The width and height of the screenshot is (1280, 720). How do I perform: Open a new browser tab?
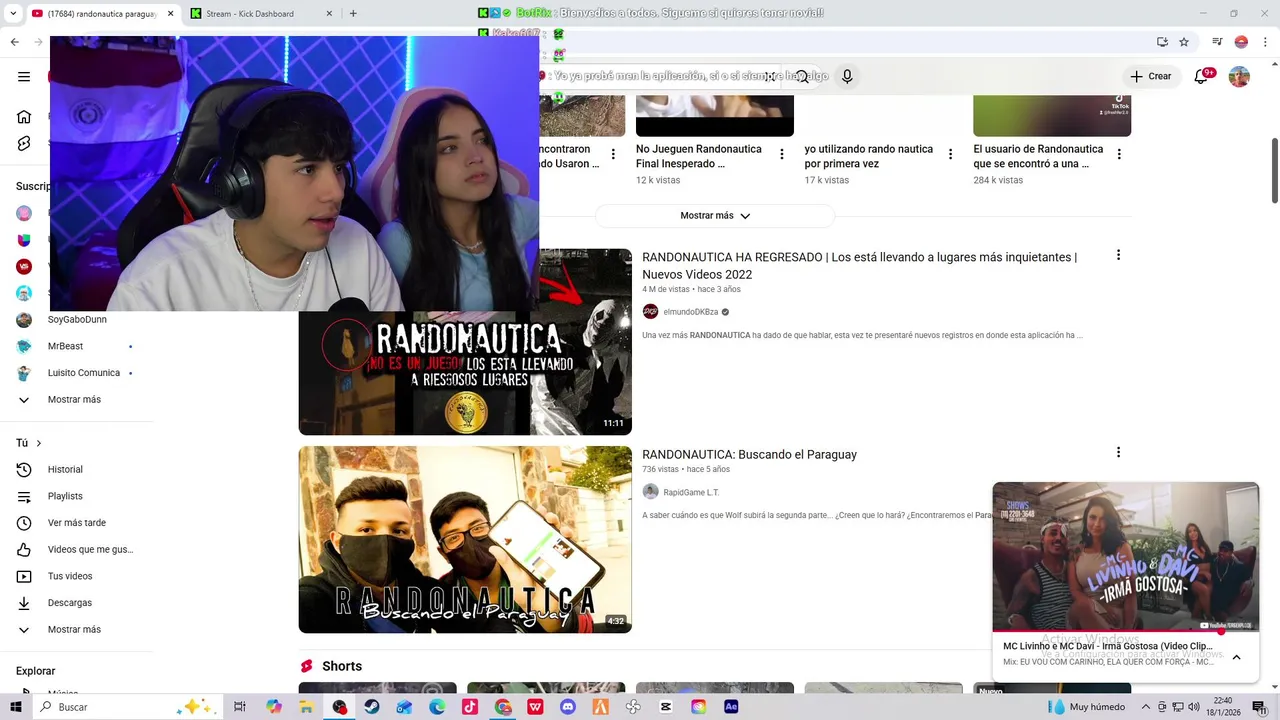point(353,14)
